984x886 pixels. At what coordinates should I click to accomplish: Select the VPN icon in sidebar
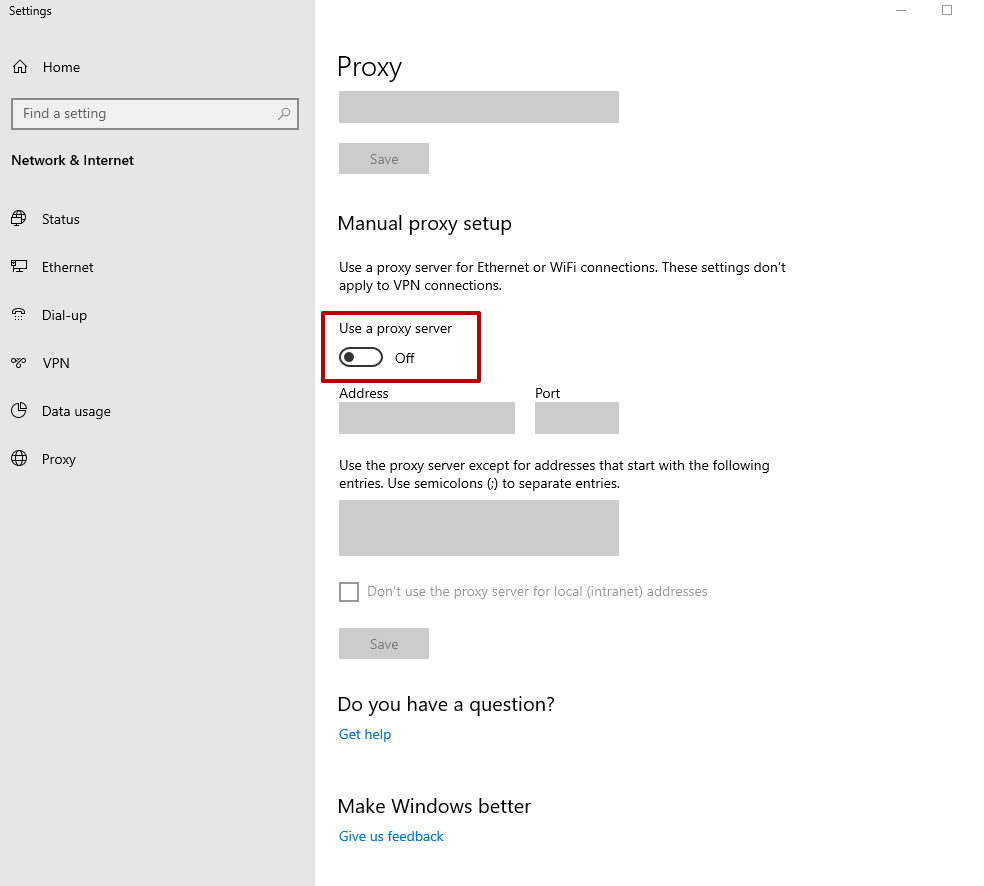19,363
